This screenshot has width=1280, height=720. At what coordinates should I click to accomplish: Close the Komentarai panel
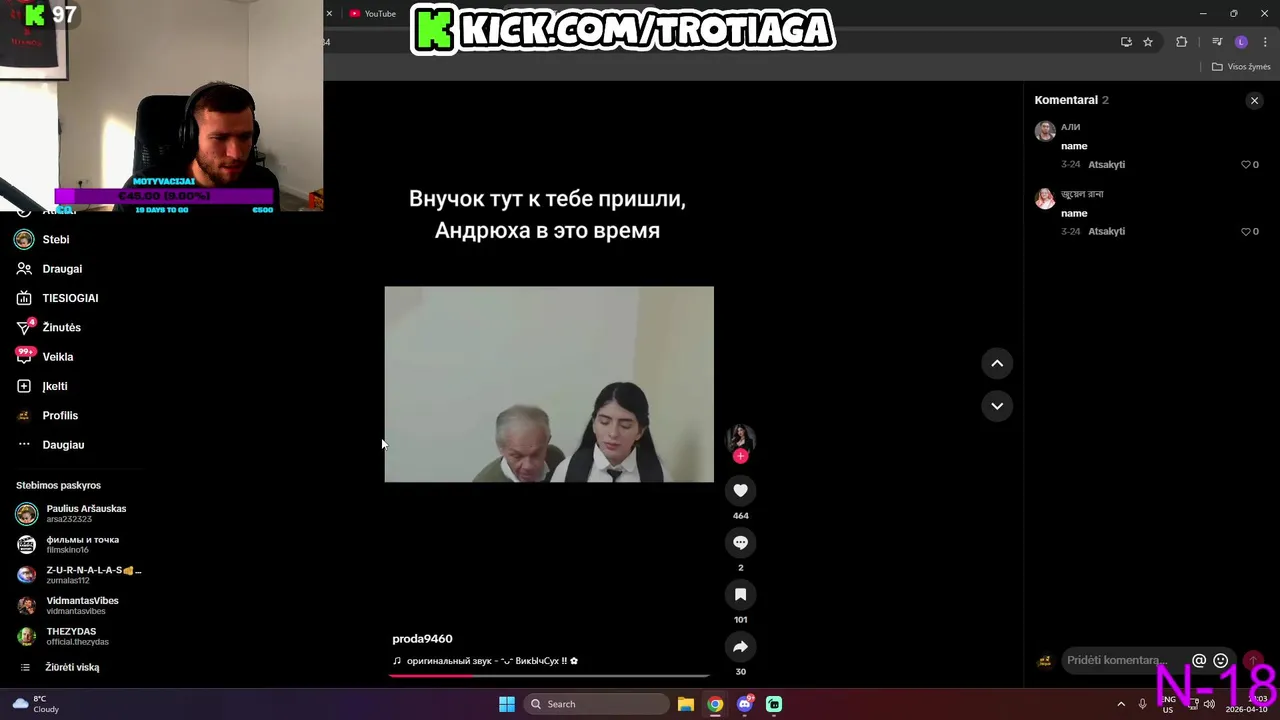pos(1254,100)
